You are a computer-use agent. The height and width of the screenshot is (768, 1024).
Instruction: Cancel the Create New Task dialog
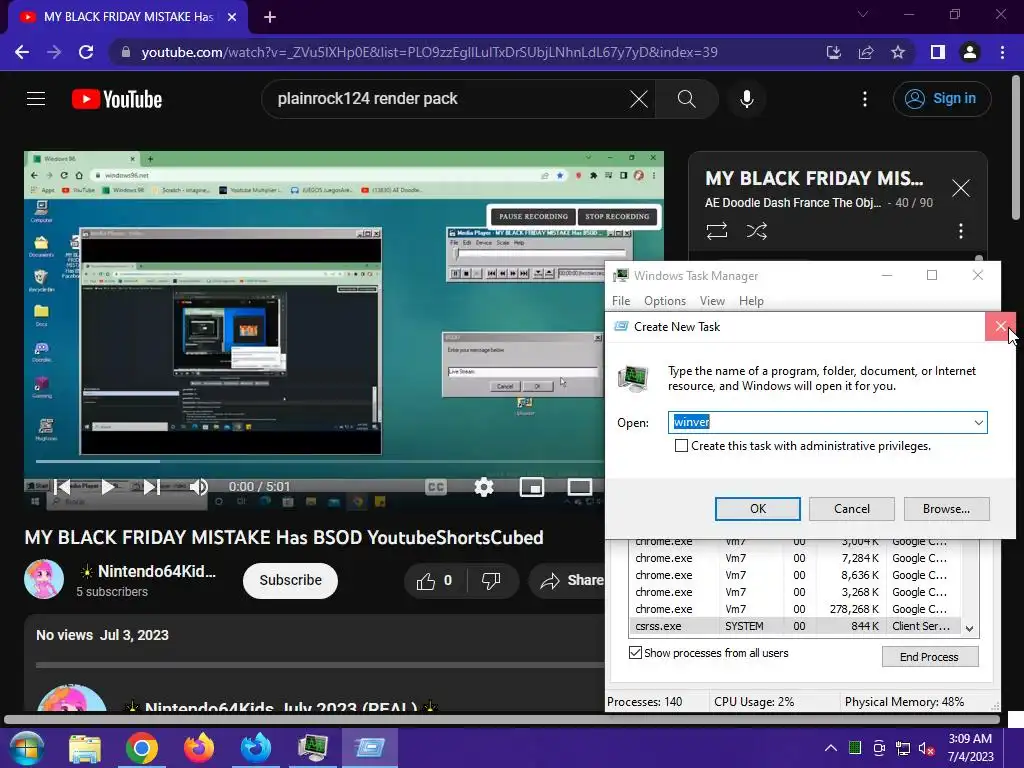pyautogui.click(x=852, y=509)
